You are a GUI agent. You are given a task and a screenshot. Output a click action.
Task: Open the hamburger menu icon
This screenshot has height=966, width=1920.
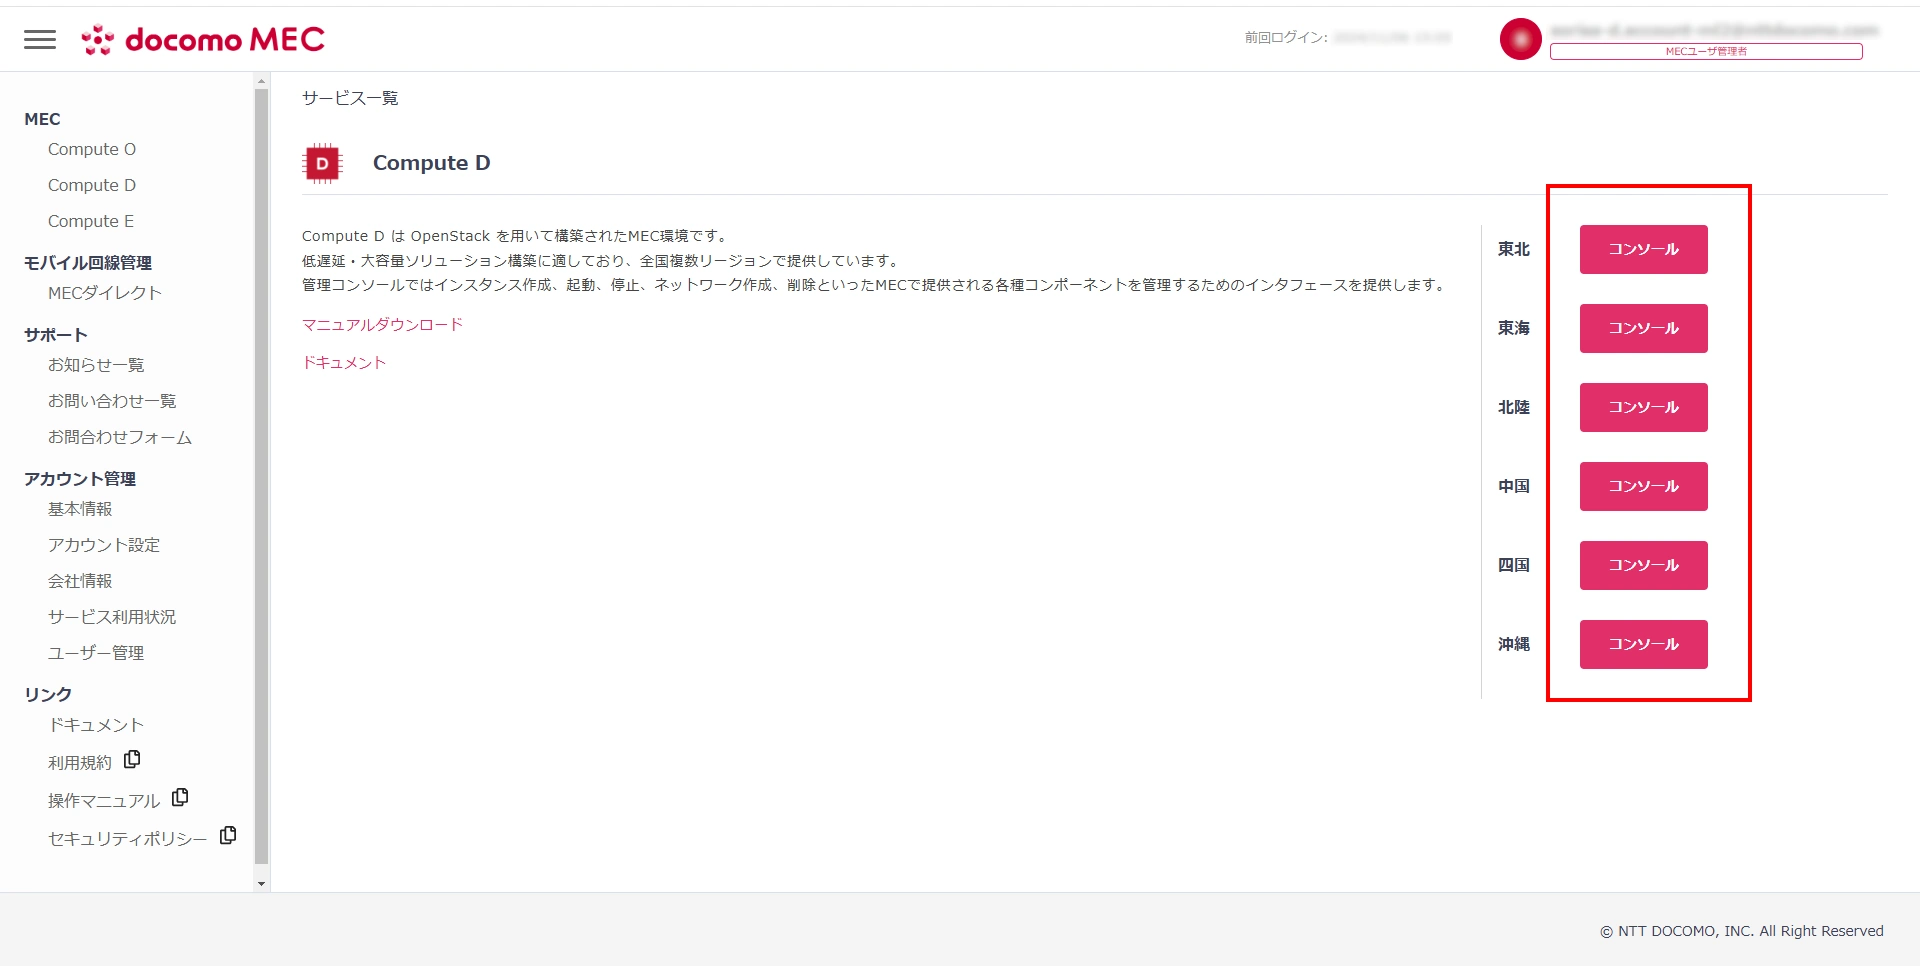pyautogui.click(x=40, y=39)
